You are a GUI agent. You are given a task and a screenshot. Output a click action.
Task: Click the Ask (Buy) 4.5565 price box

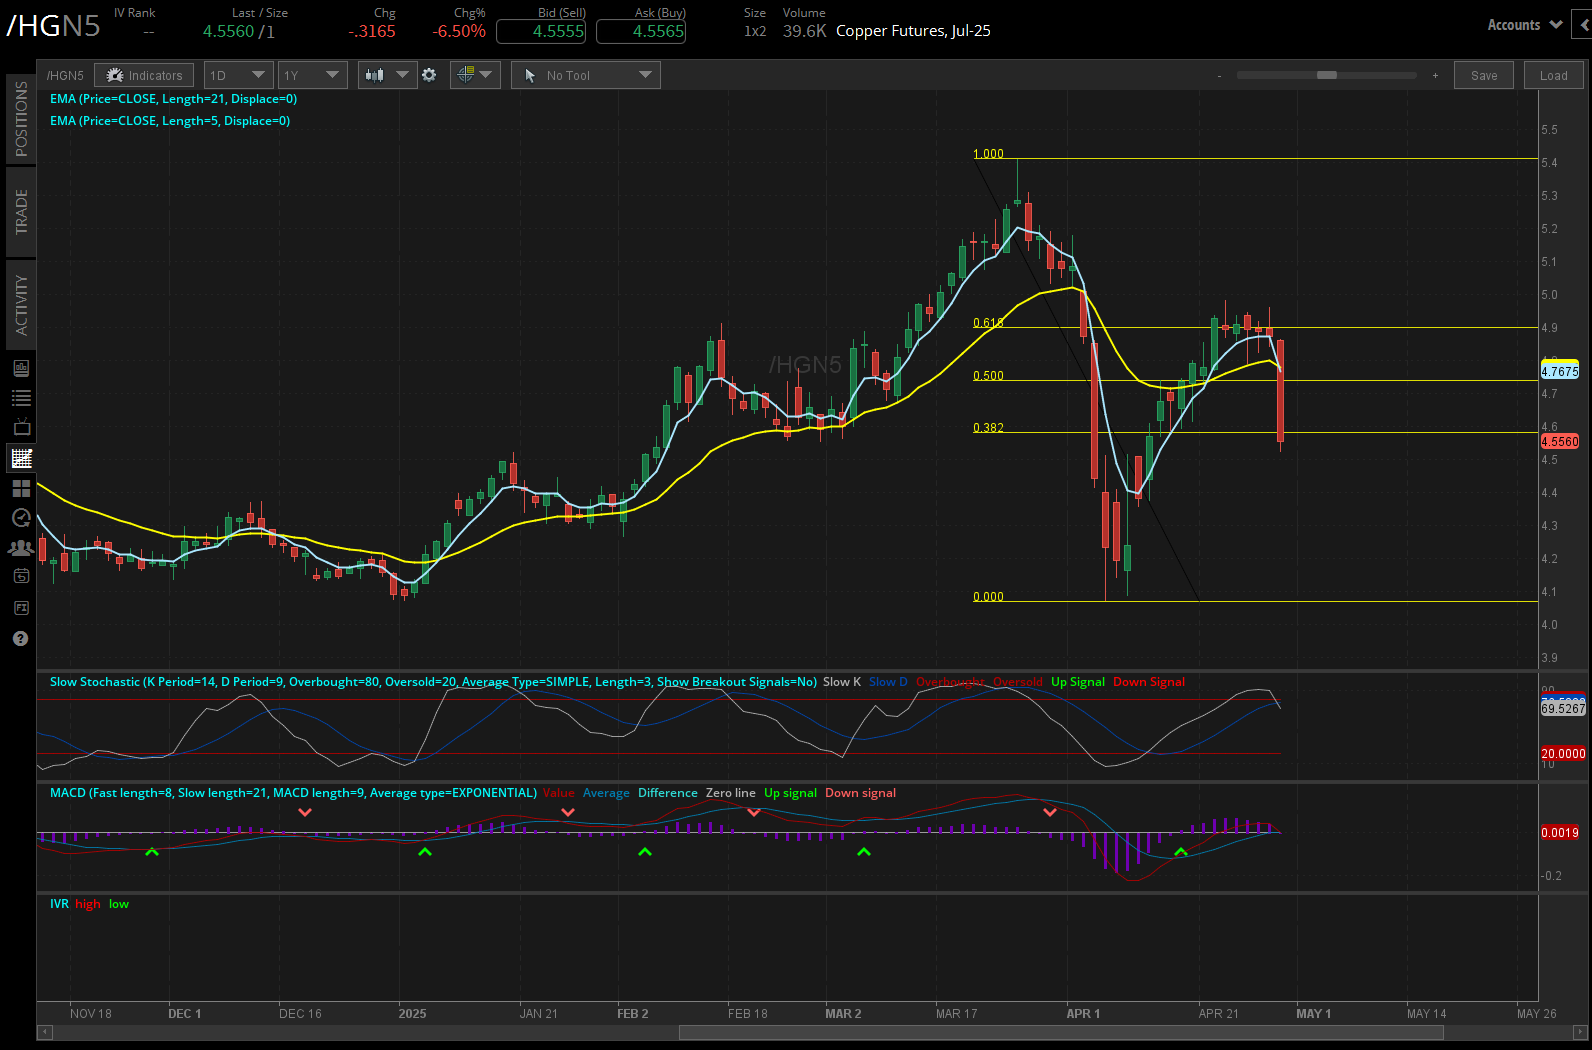(x=641, y=31)
